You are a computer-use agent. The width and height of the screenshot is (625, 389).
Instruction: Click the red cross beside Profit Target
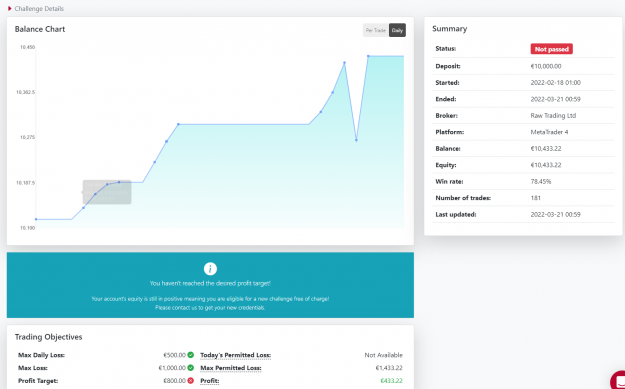pyautogui.click(x=191, y=381)
